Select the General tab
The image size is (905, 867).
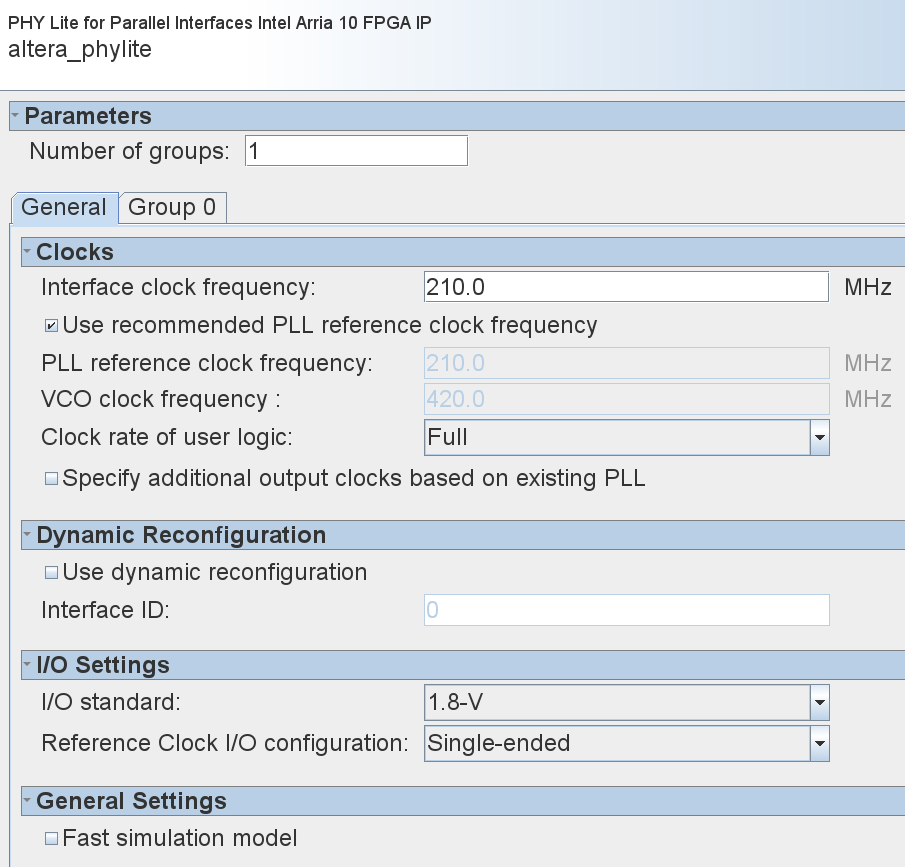point(64,207)
